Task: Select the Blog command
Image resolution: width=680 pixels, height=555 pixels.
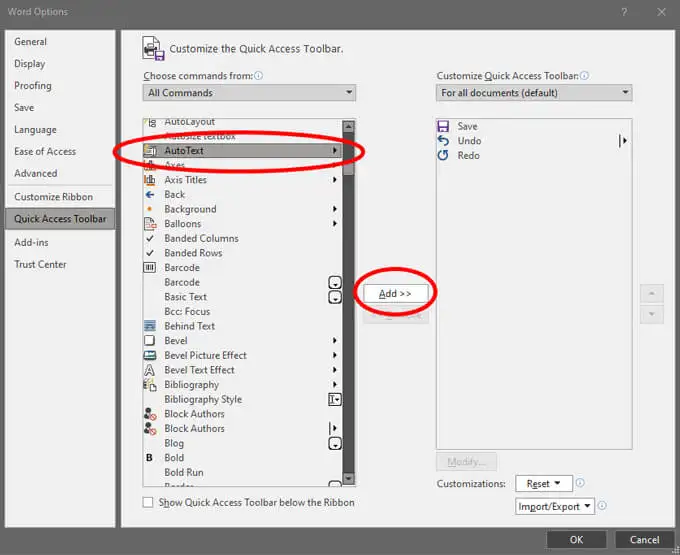Action: 174,443
